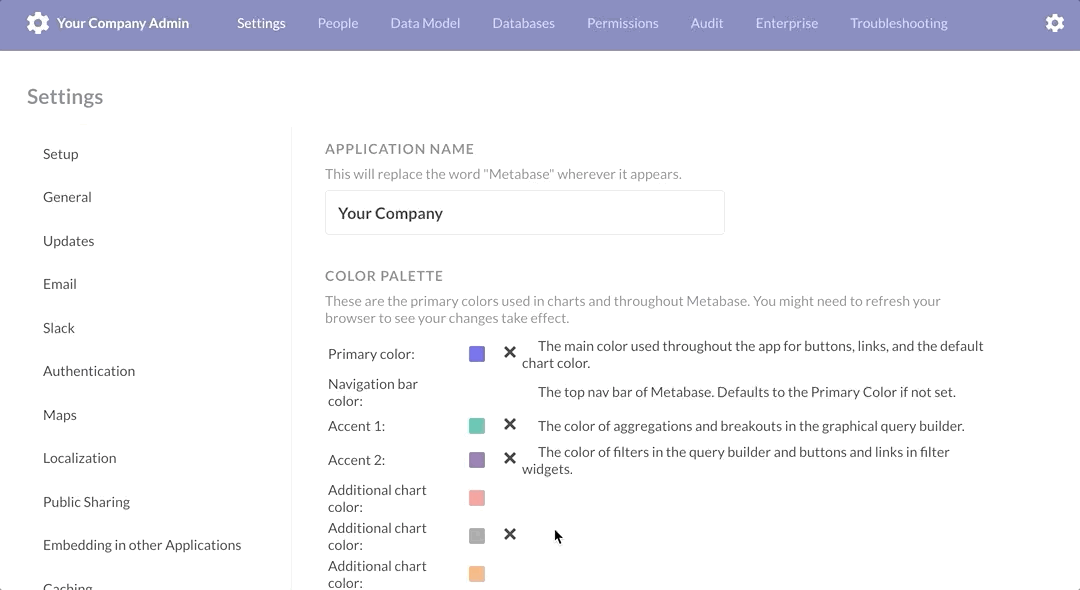The image size is (1080, 590).
Task: Open the Settings tab in top navigation
Action: point(261,23)
